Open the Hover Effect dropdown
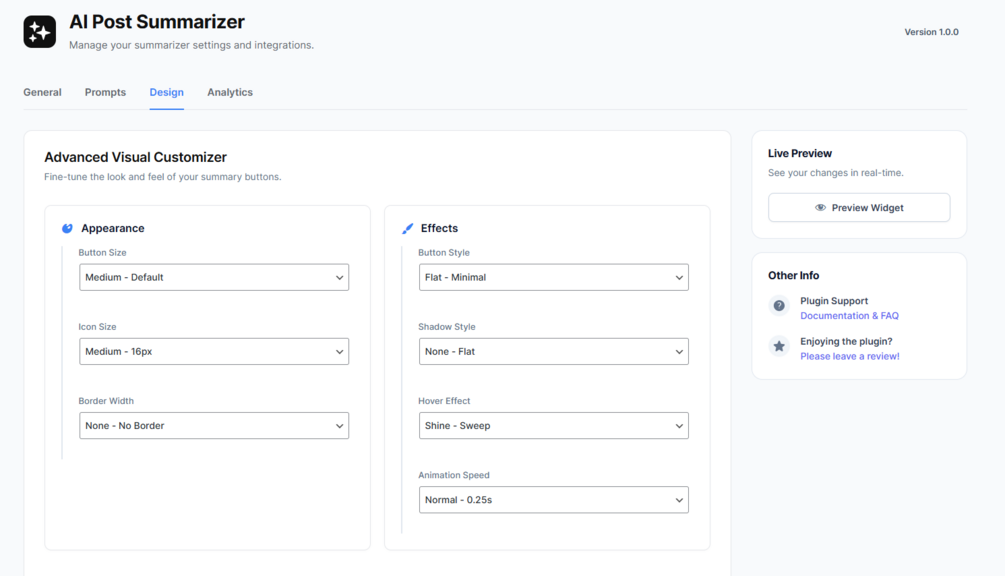 coord(553,426)
